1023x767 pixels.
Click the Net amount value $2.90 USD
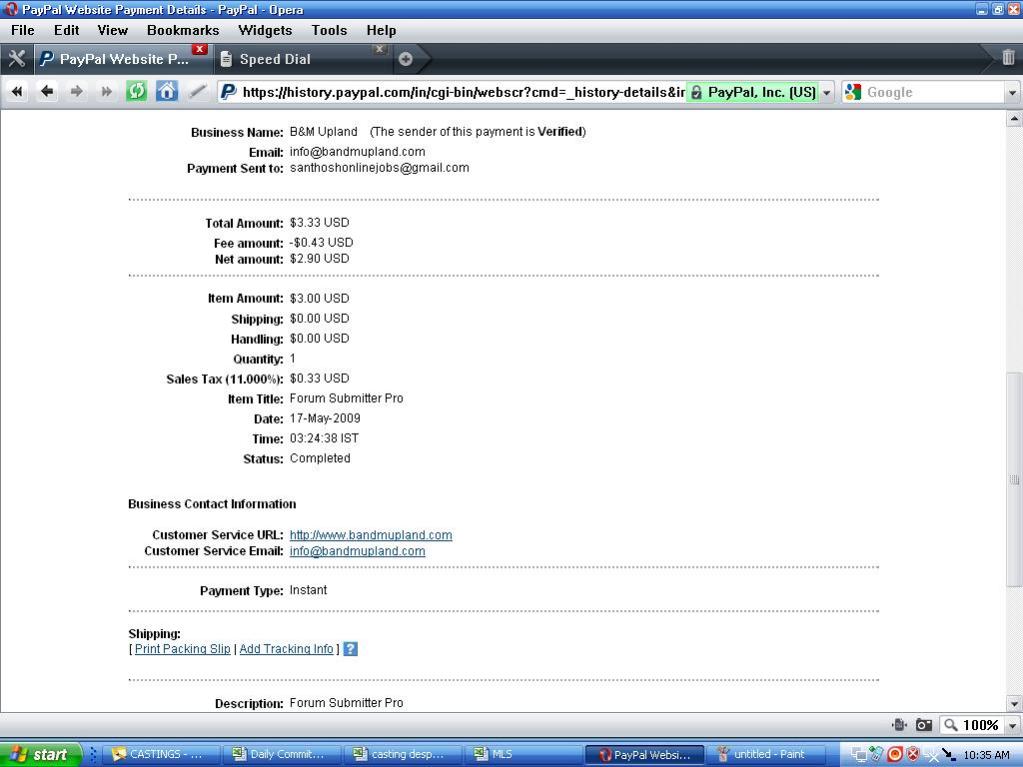click(319, 258)
